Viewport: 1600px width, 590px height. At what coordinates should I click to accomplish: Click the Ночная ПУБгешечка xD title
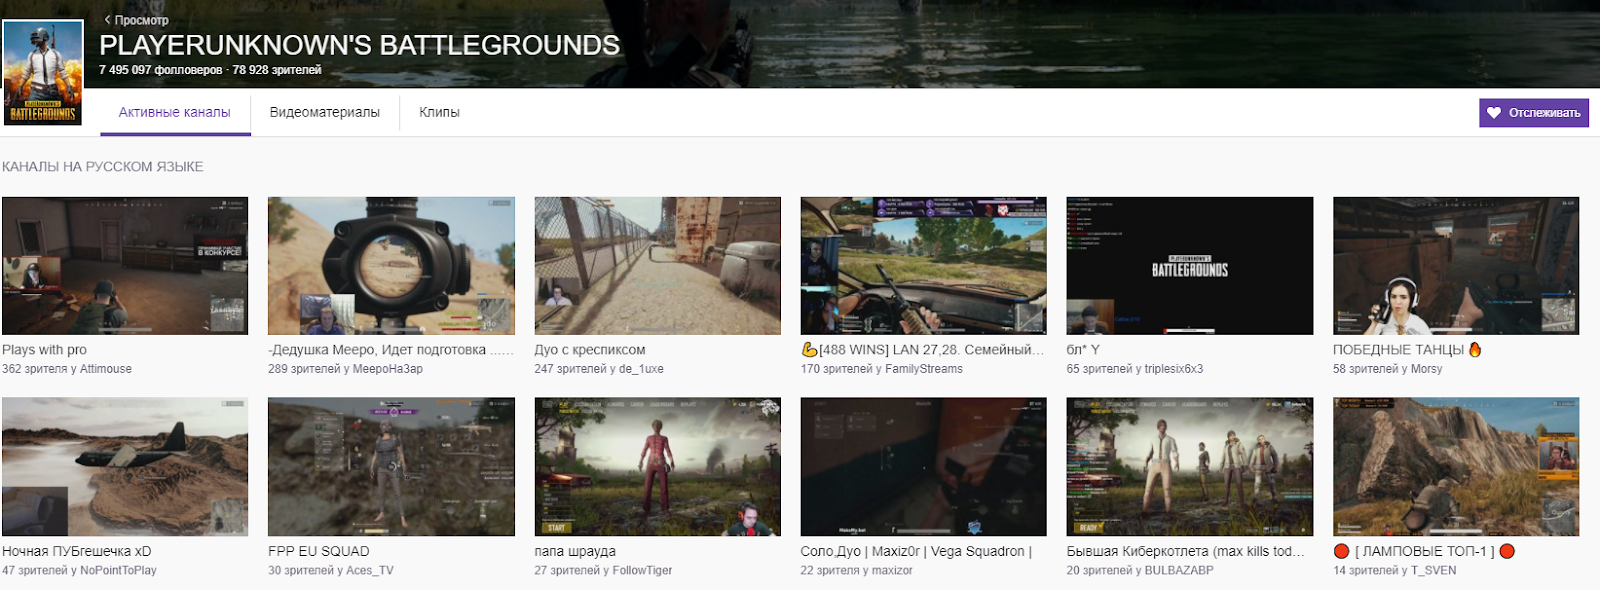[77, 551]
